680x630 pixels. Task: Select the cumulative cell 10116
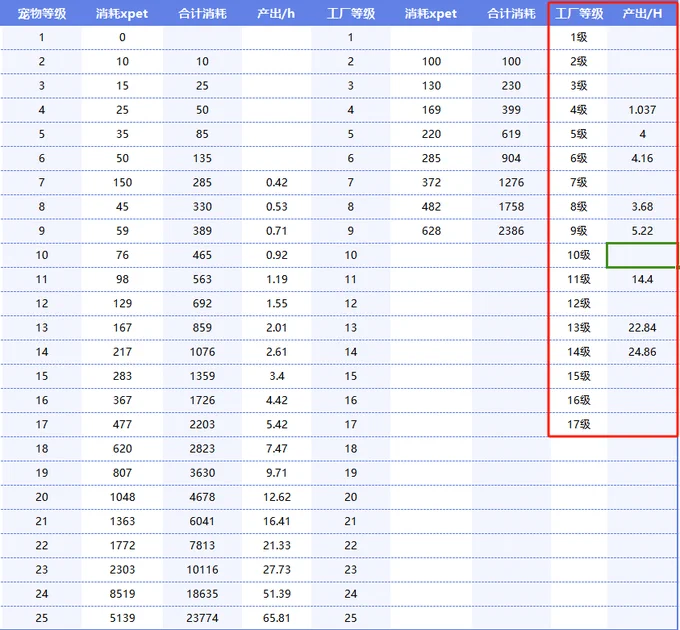203,569
